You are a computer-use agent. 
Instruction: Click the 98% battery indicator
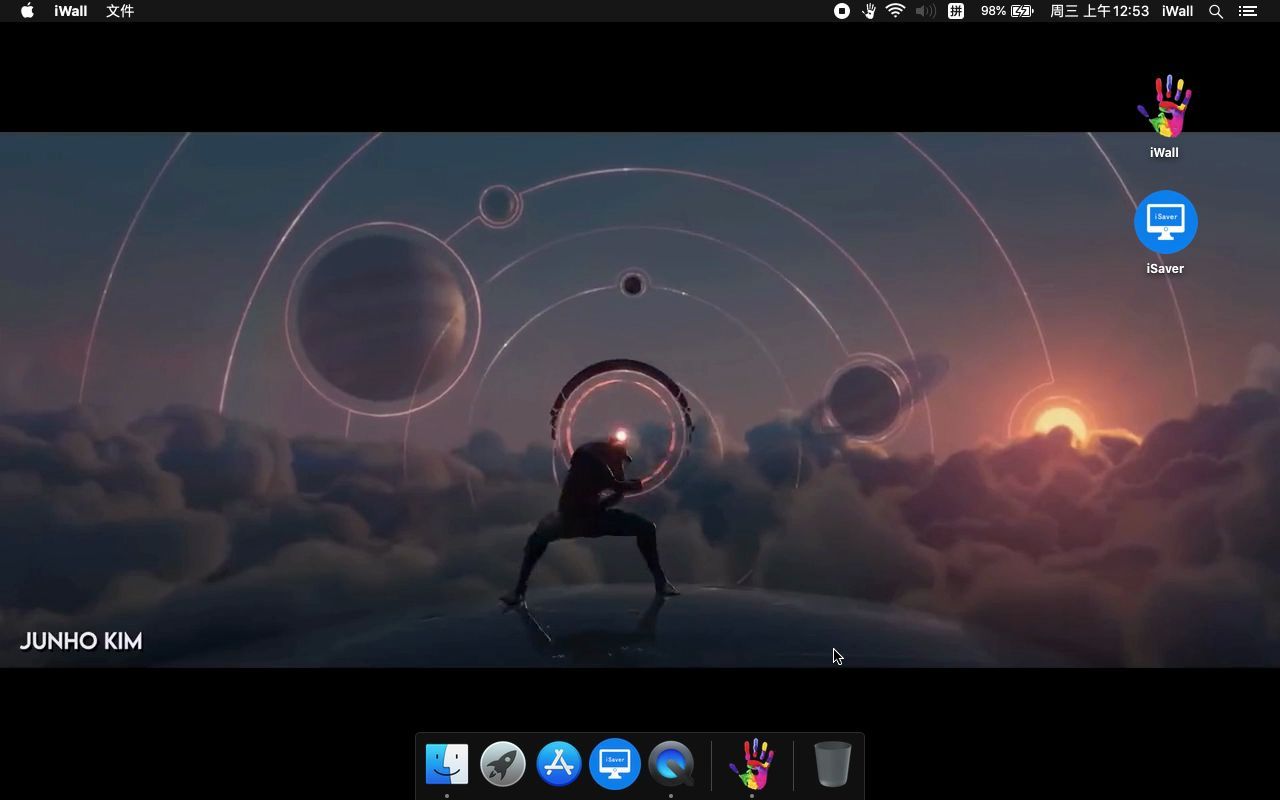1006,11
